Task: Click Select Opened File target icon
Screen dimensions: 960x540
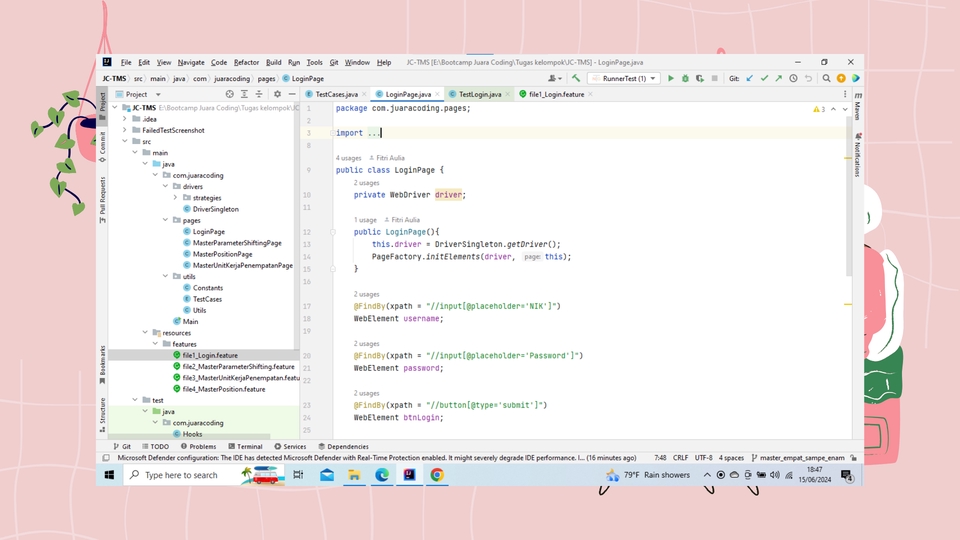Action: click(x=230, y=94)
